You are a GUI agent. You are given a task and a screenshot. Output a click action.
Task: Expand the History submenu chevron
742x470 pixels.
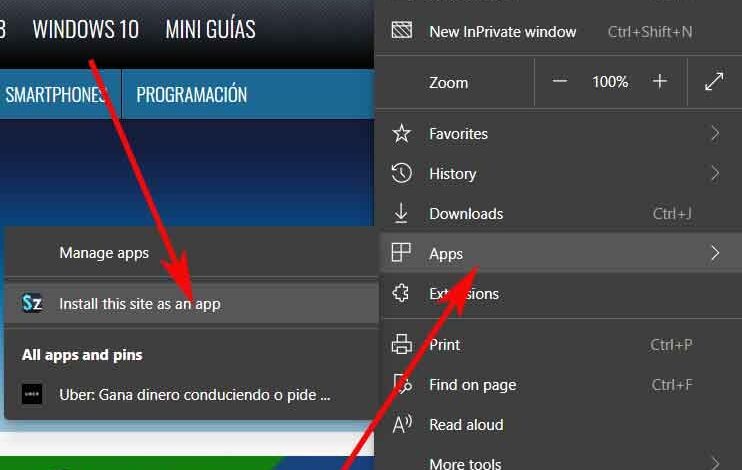715,173
